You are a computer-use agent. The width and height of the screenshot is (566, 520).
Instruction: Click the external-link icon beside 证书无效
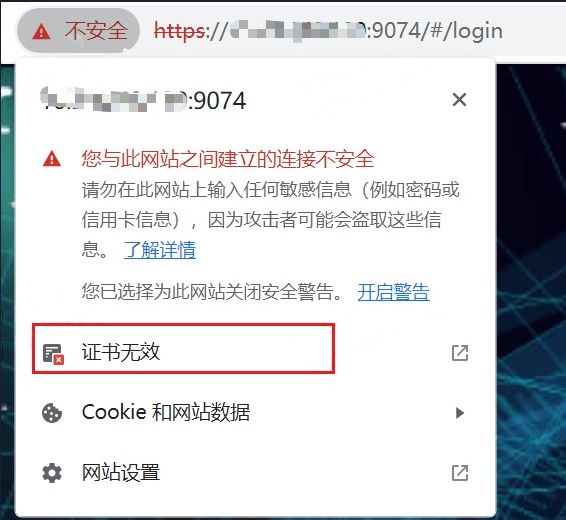[x=460, y=353]
